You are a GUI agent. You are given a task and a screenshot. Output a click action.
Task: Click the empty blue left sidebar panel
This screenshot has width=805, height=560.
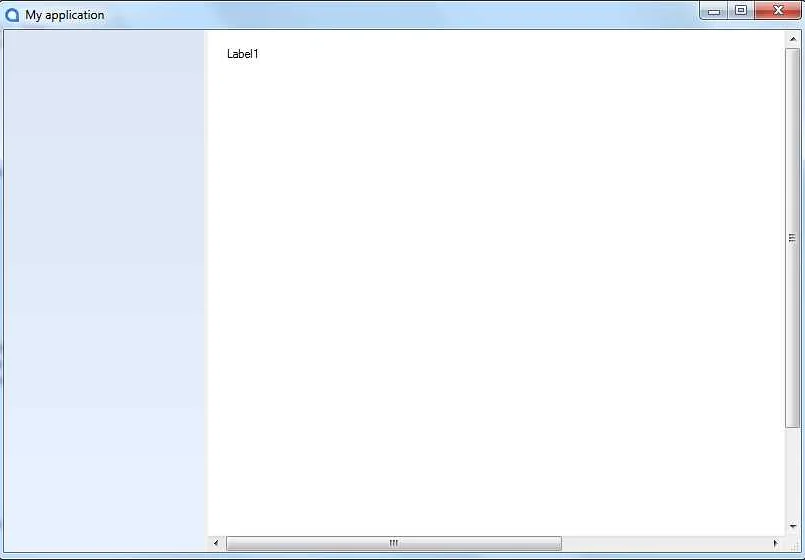105,290
